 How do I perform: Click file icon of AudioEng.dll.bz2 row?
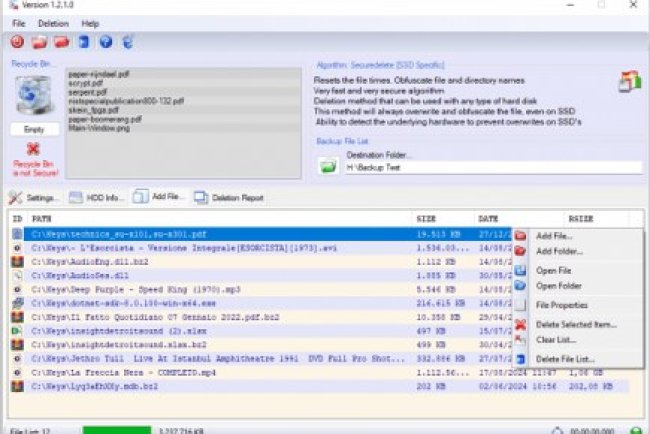(x=17, y=262)
